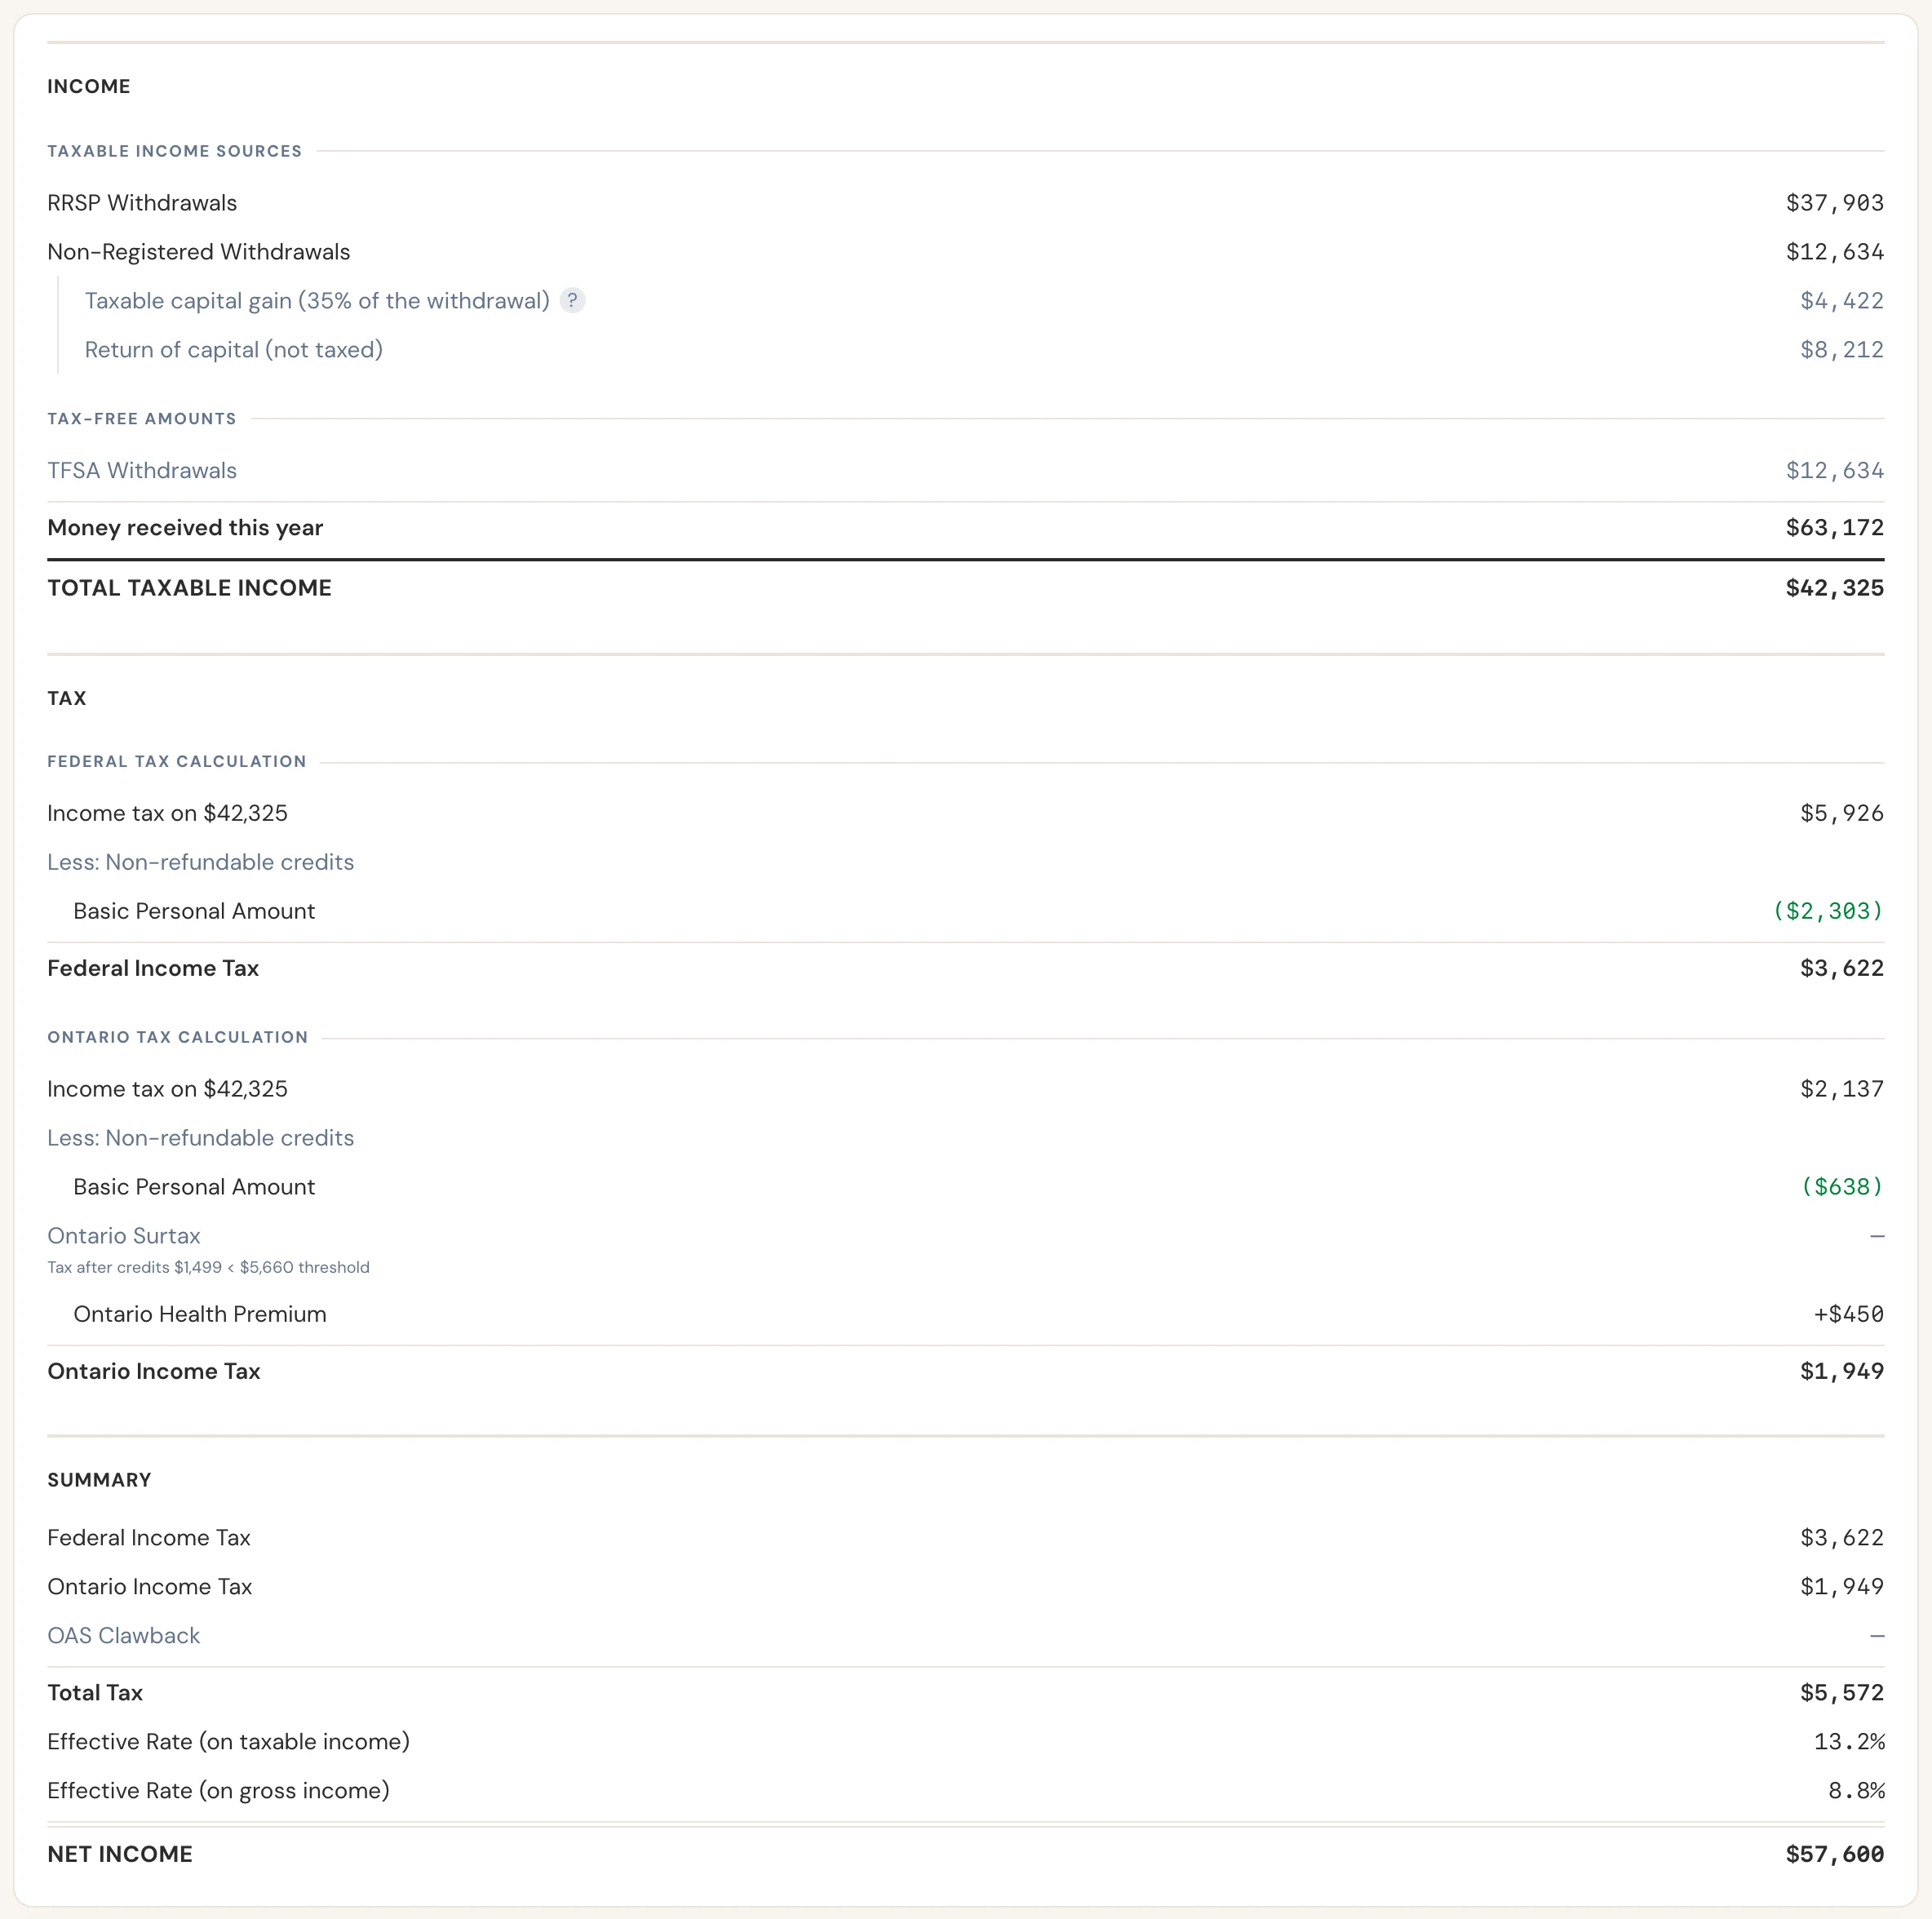This screenshot has height=1919, width=1932.
Task: Click the 8.8% effective rate value
Action: click(x=1855, y=1791)
